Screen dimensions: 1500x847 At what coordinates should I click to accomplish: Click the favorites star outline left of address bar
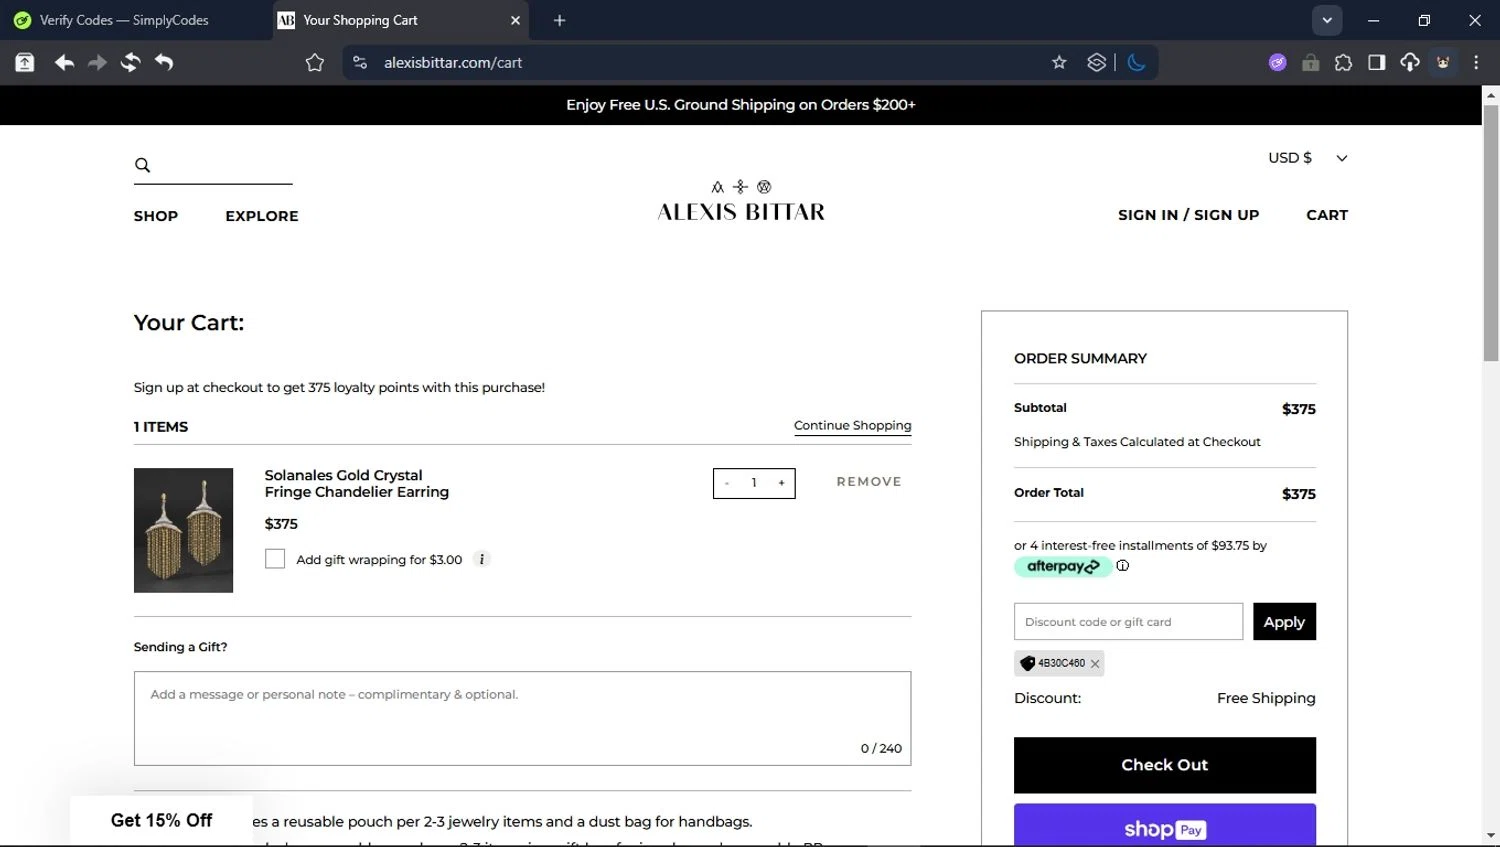coord(315,63)
